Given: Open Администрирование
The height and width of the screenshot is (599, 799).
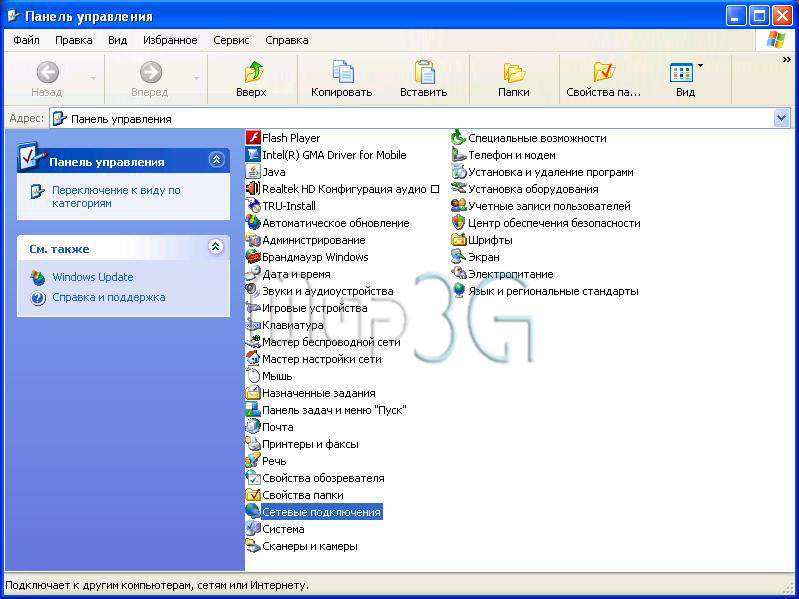Looking at the screenshot, I should [x=306, y=240].
